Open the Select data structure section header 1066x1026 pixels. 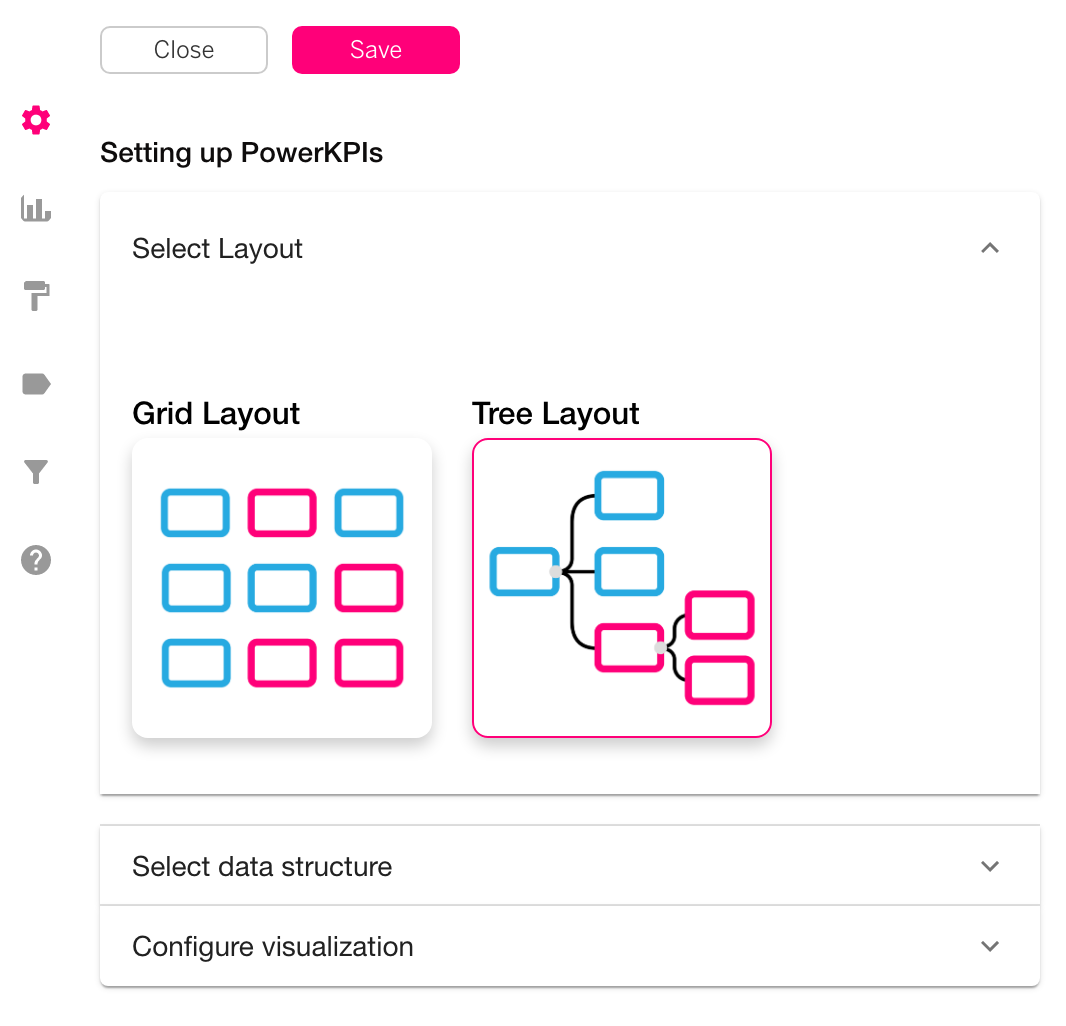570,866
